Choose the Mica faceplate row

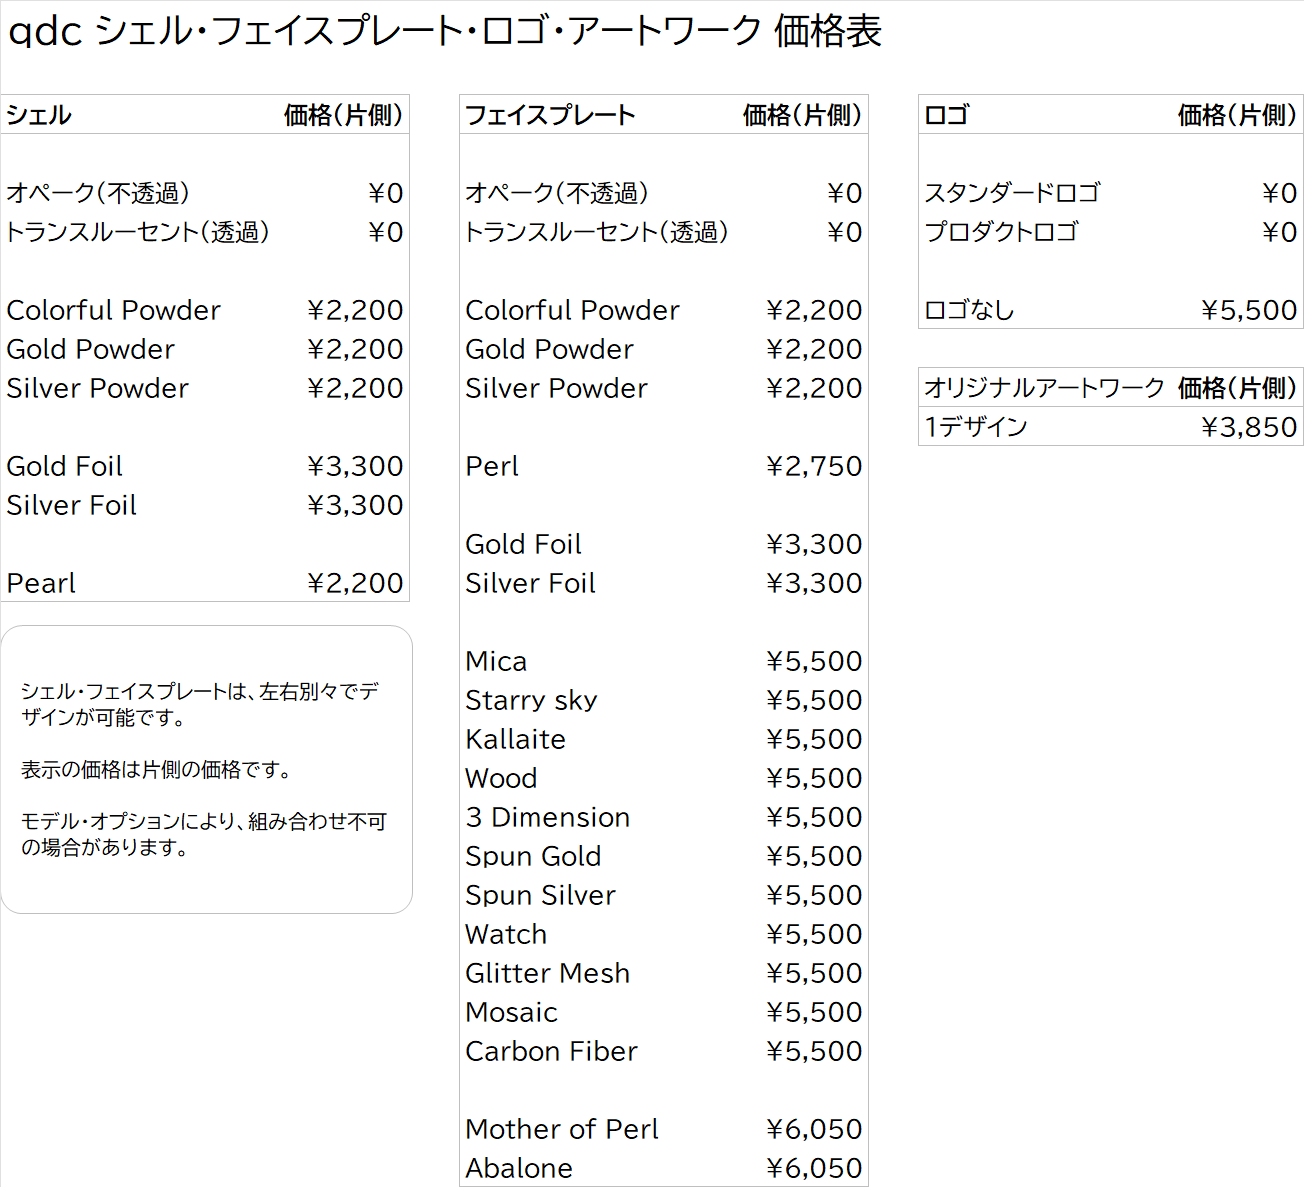point(496,661)
